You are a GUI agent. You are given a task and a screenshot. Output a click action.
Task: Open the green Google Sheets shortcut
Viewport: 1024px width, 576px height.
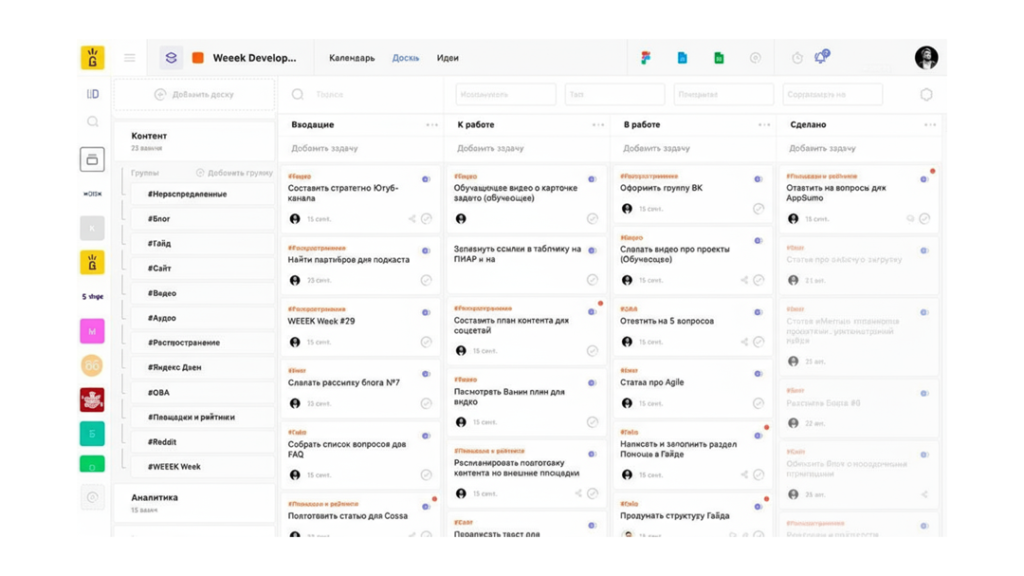[x=718, y=58]
